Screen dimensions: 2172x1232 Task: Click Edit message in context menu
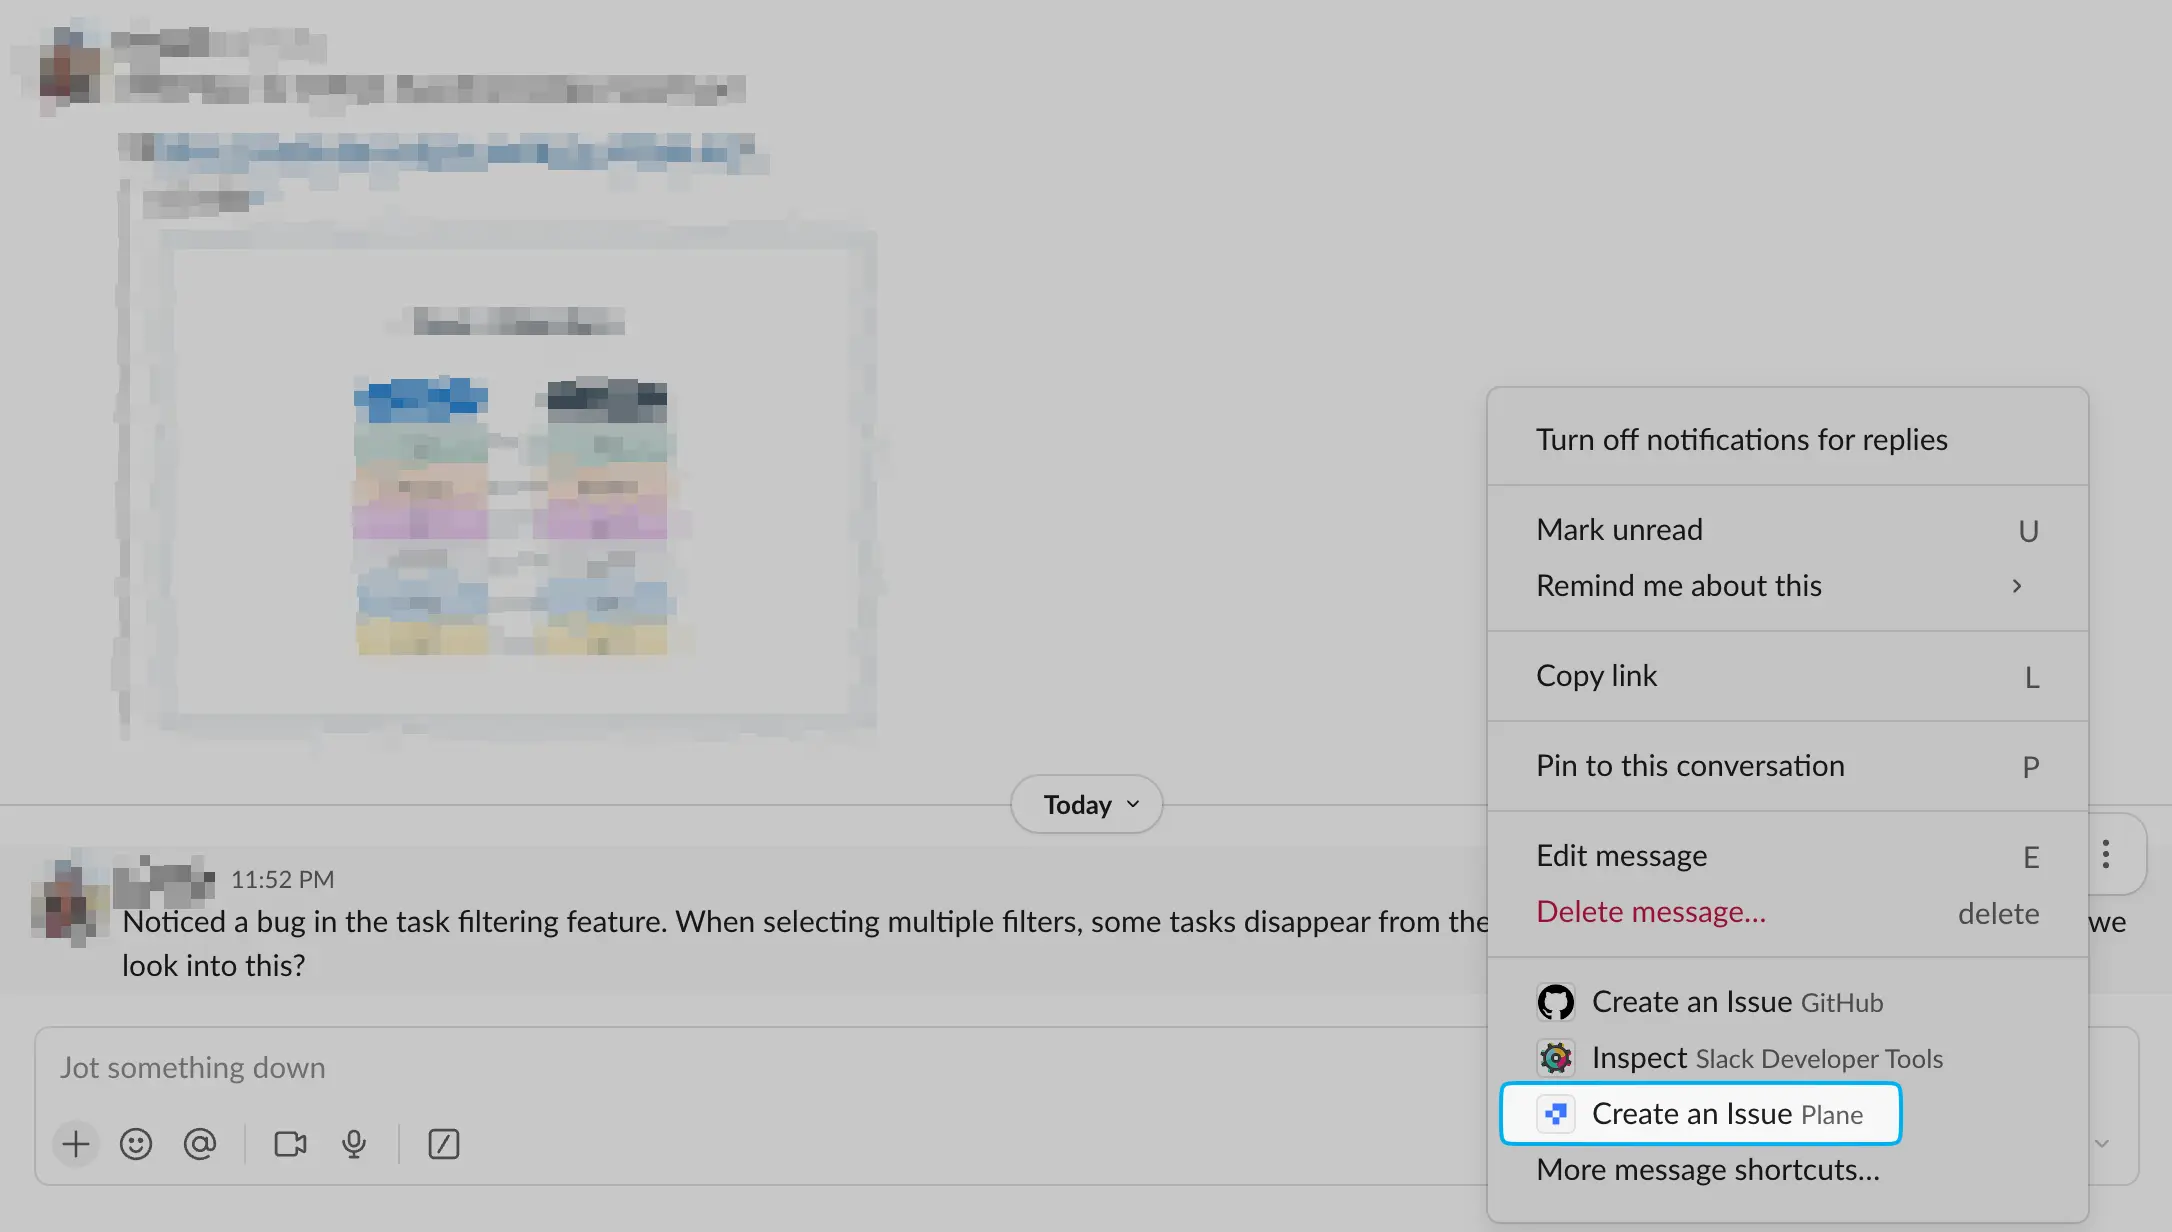click(x=1622, y=855)
